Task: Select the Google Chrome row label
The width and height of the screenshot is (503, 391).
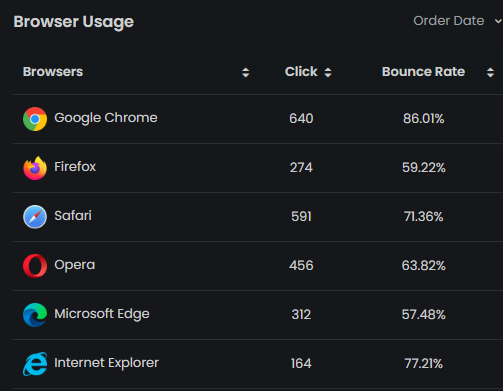Action: 106,118
